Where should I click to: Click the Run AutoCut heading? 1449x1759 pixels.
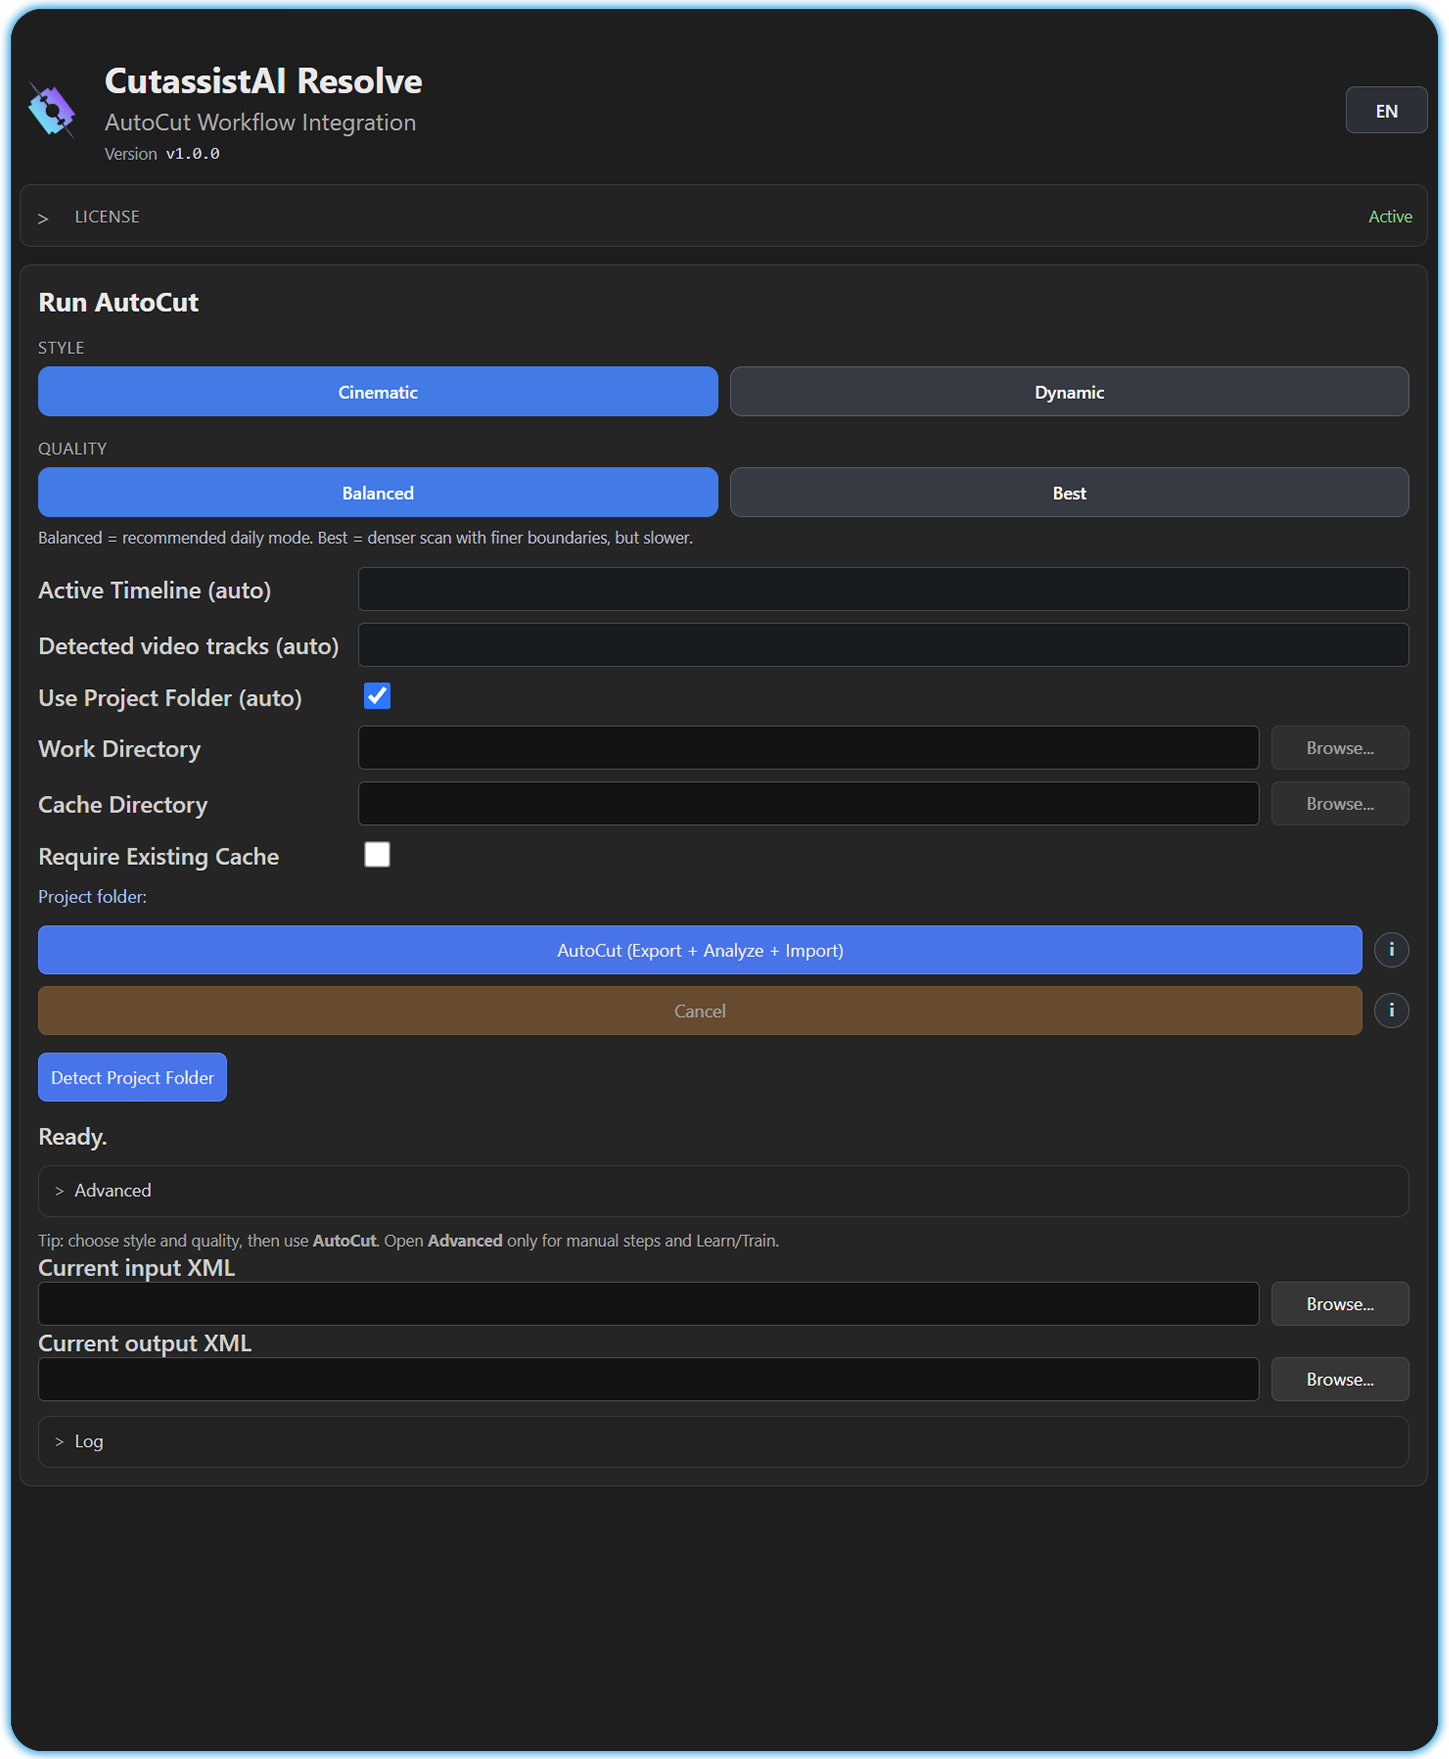click(119, 303)
